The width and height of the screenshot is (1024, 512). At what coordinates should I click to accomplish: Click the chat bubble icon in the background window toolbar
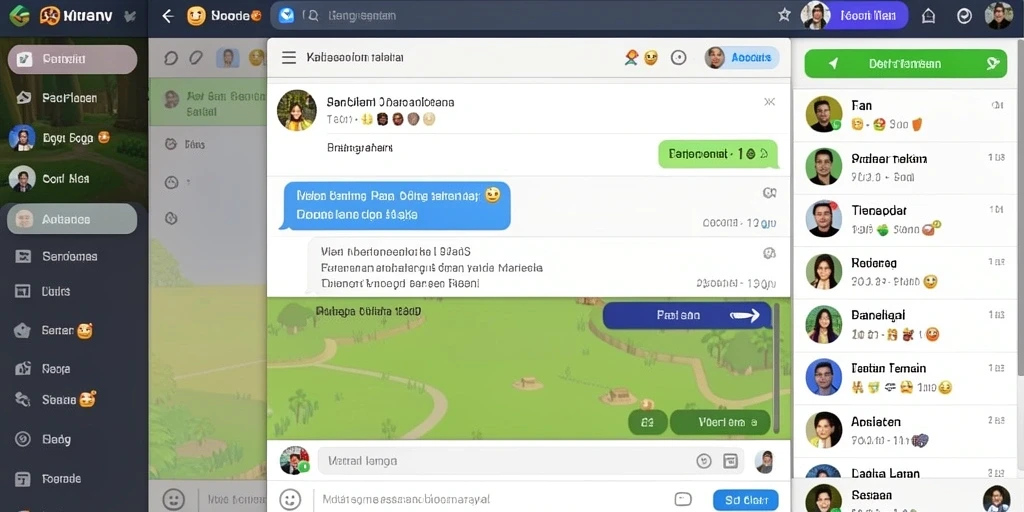(171, 58)
